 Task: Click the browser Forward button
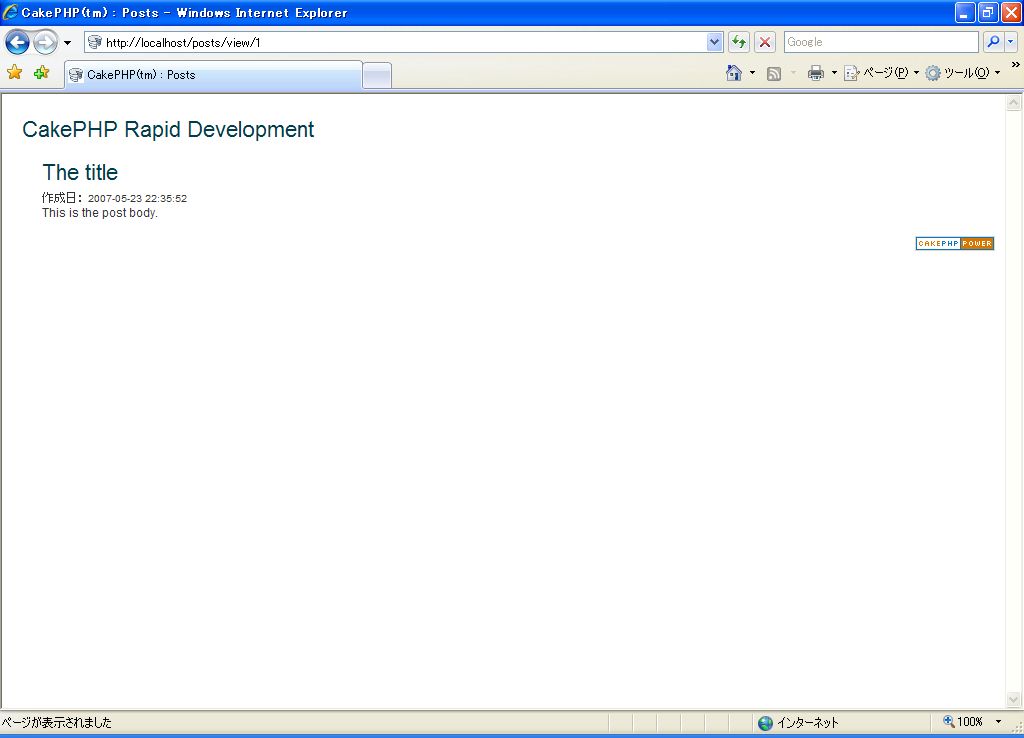(x=45, y=42)
